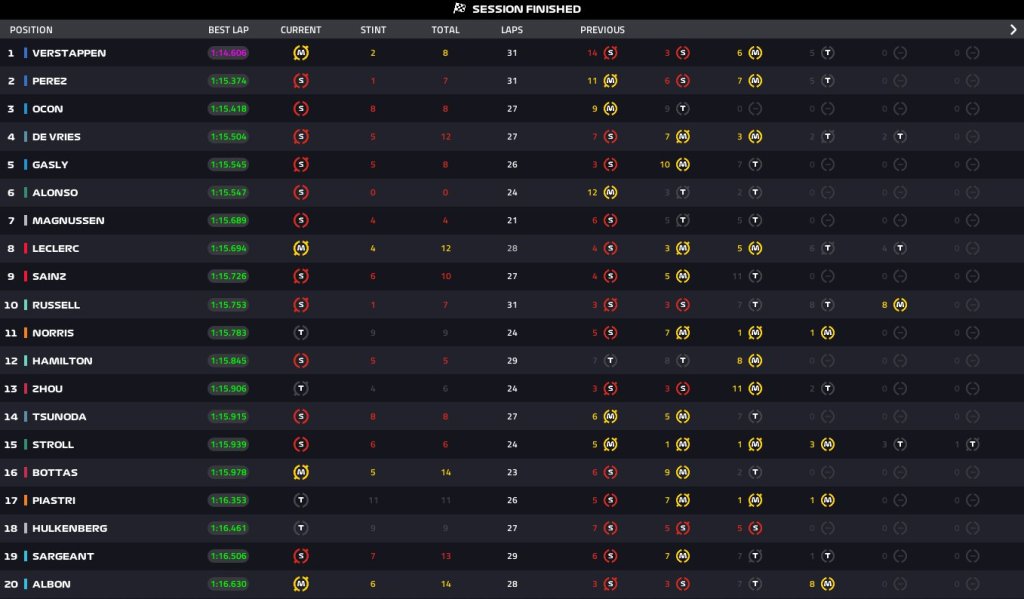The width and height of the screenshot is (1024, 599).
Task: Select driver name HAMILTON
Action: tap(62, 361)
